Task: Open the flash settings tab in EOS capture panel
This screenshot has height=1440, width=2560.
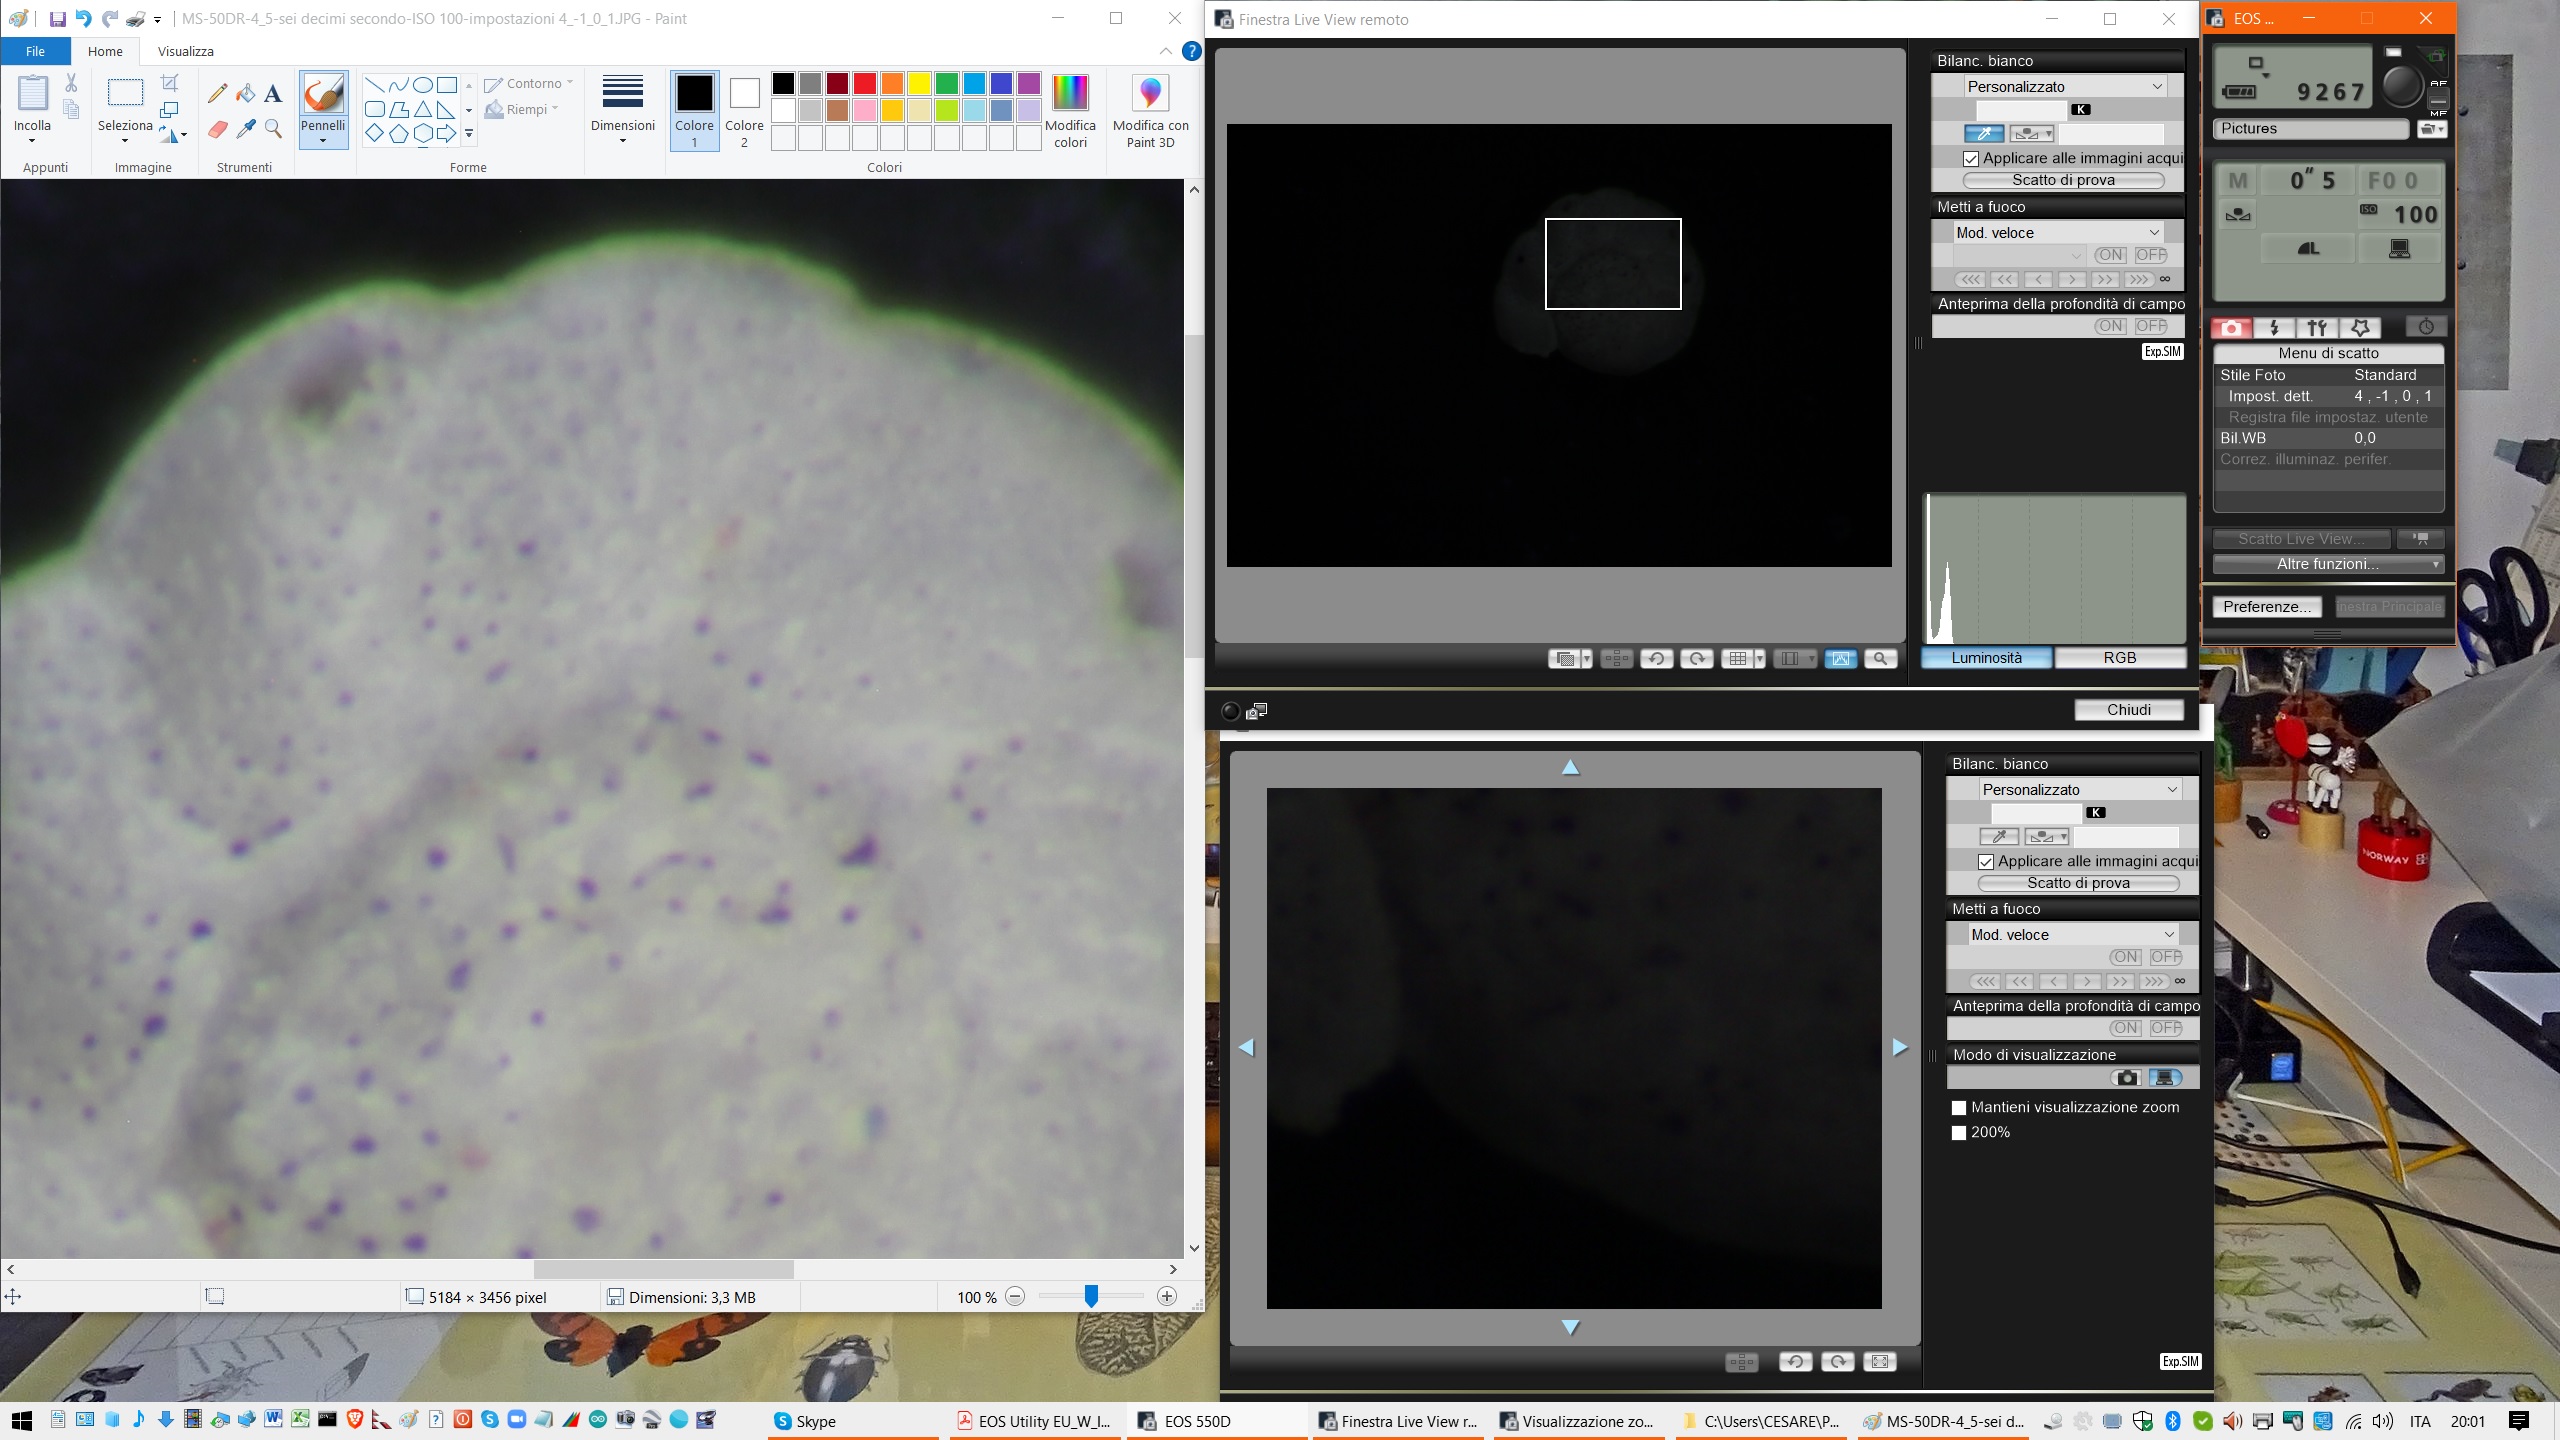Action: tap(2273, 327)
